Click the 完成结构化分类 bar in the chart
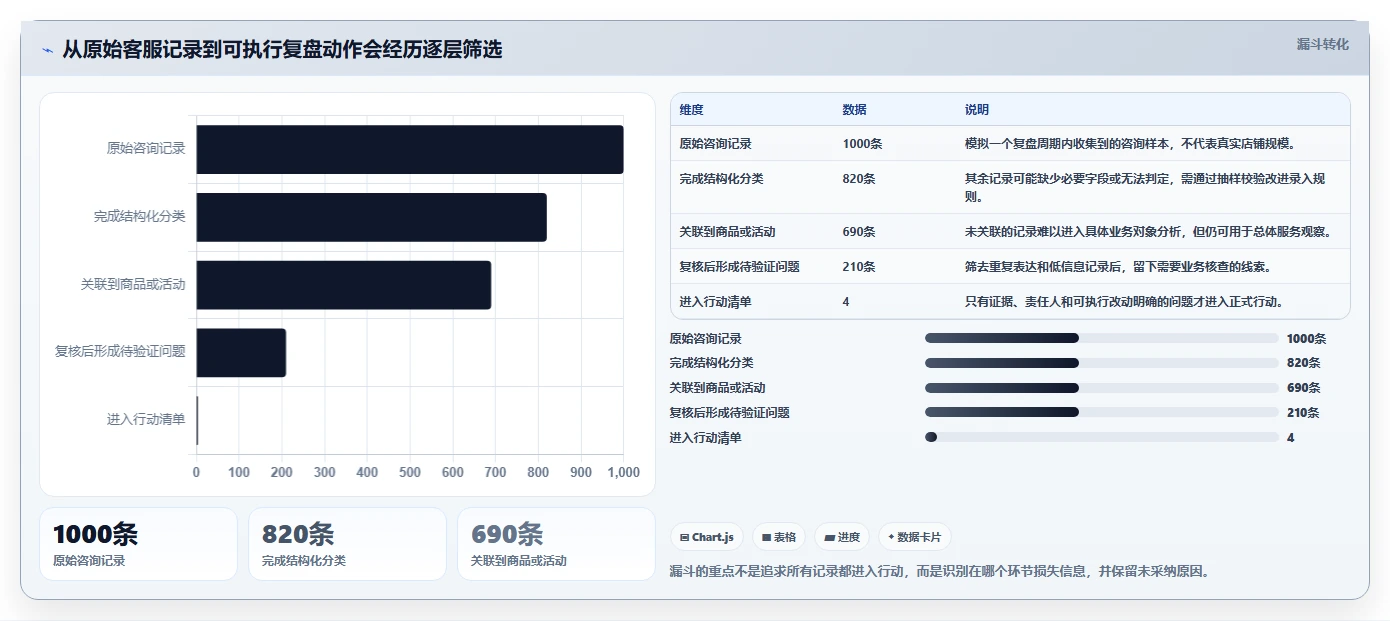This screenshot has width=1390, height=621. (372, 217)
